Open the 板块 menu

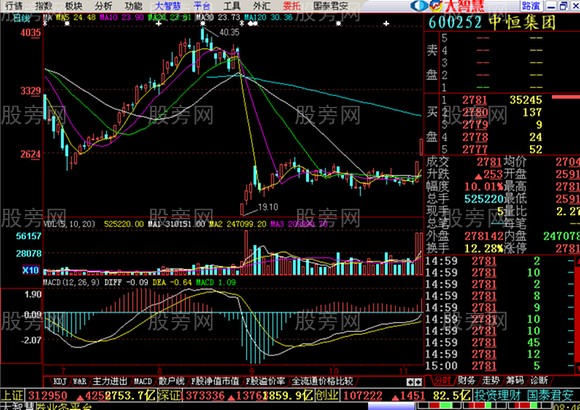(x=74, y=6)
